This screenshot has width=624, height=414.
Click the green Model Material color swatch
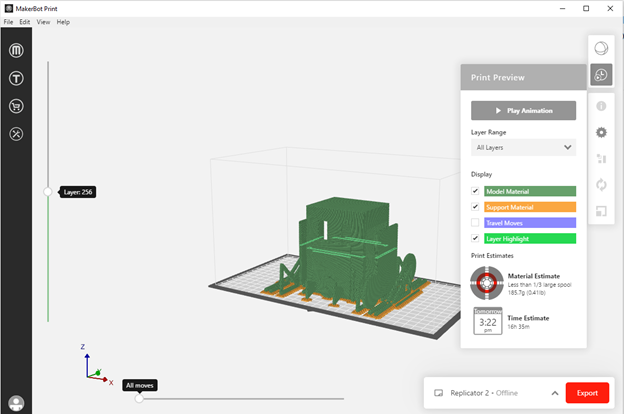click(530, 191)
